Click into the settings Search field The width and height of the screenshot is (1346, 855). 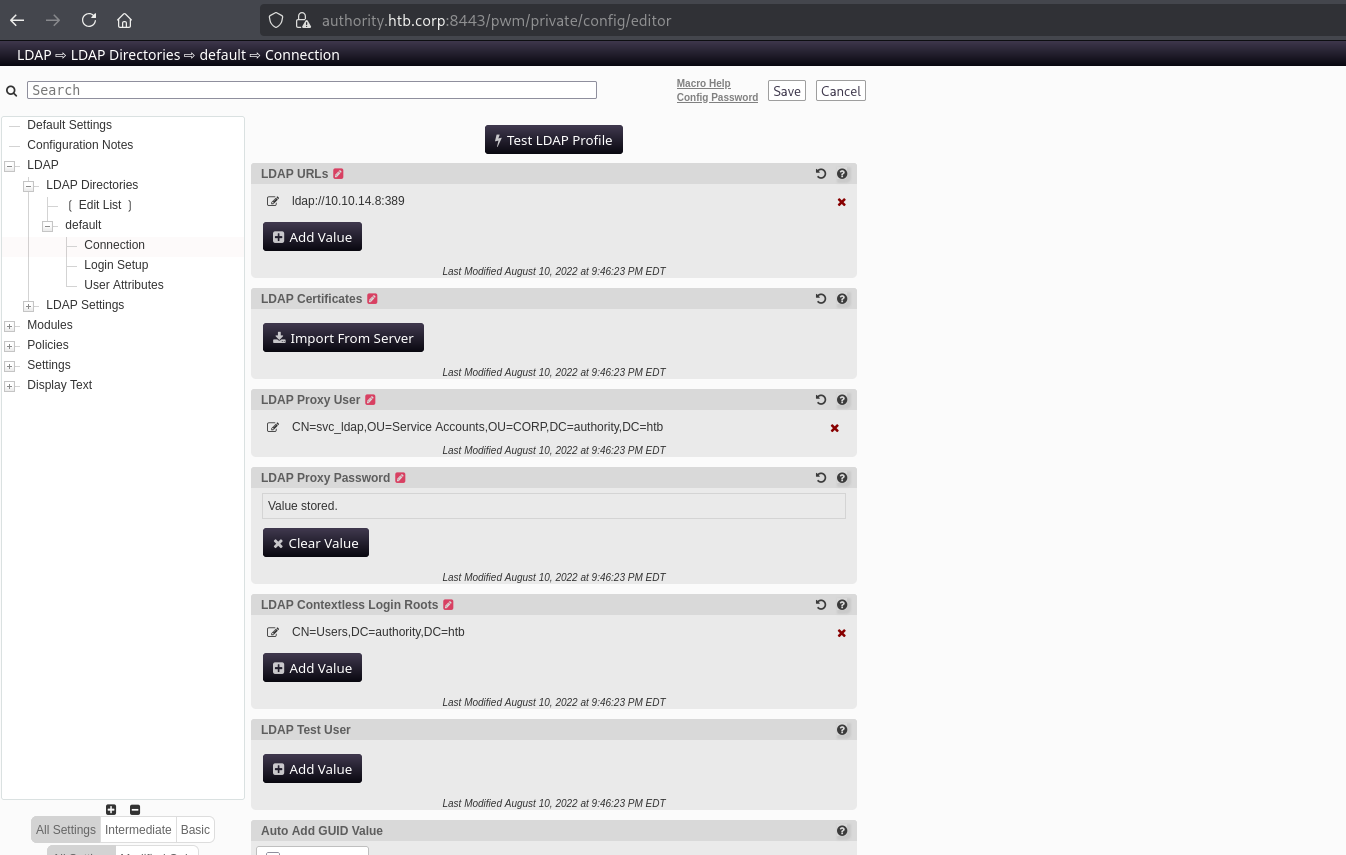(311, 90)
